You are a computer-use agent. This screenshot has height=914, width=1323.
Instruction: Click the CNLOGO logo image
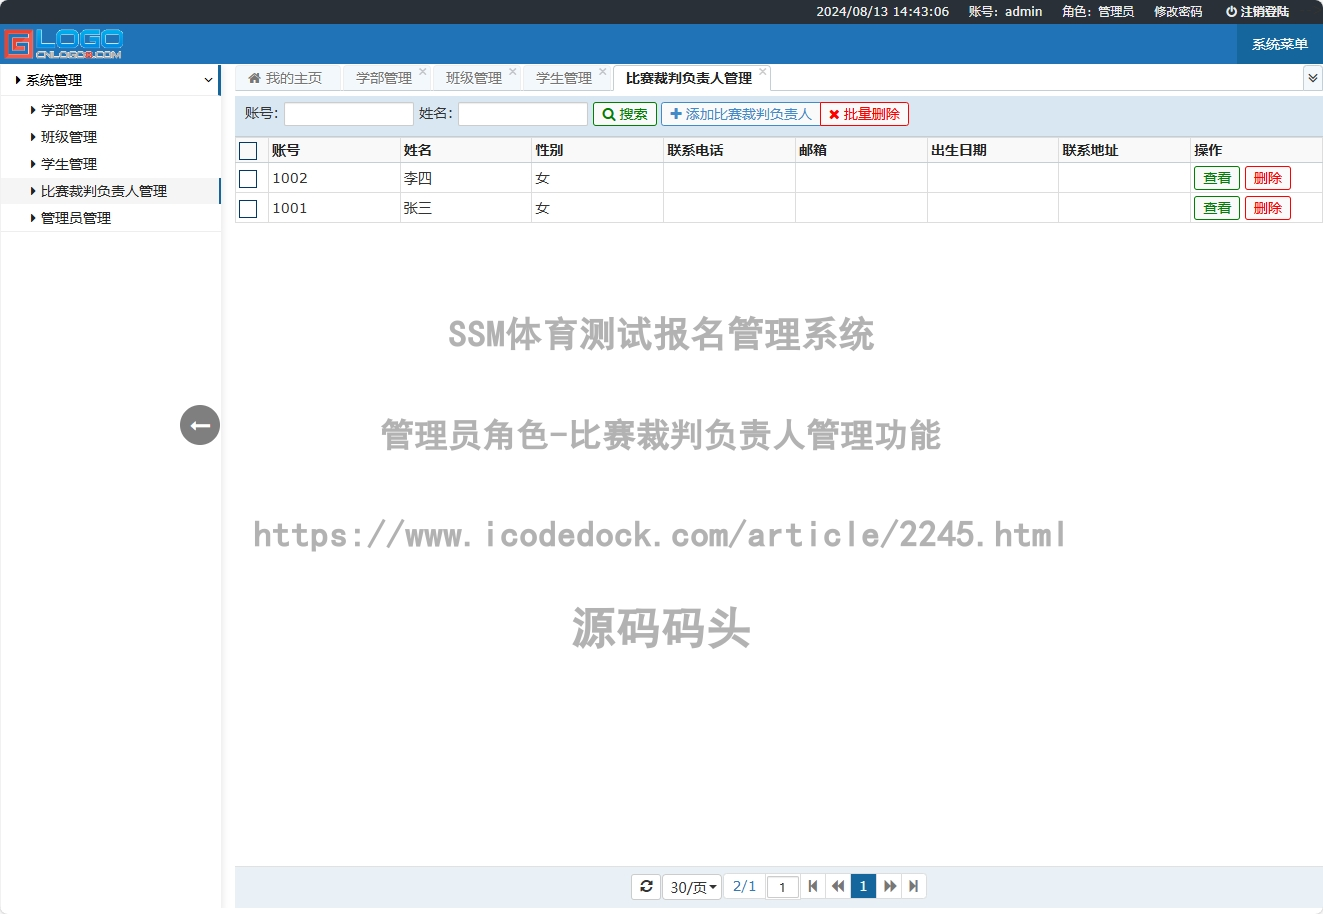(x=64, y=44)
